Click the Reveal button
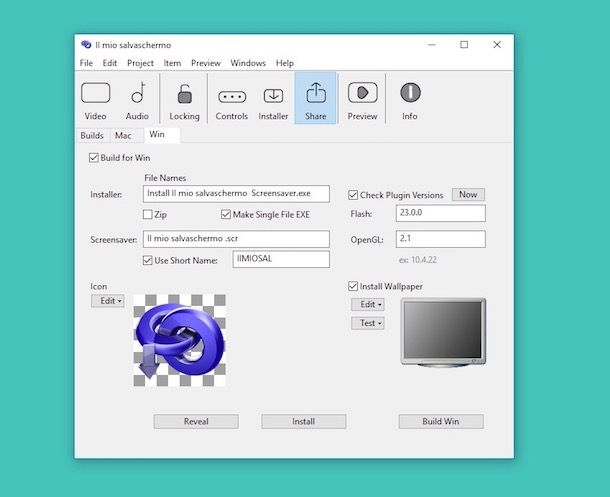The height and width of the screenshot is (497, 610). coord(196,421)
